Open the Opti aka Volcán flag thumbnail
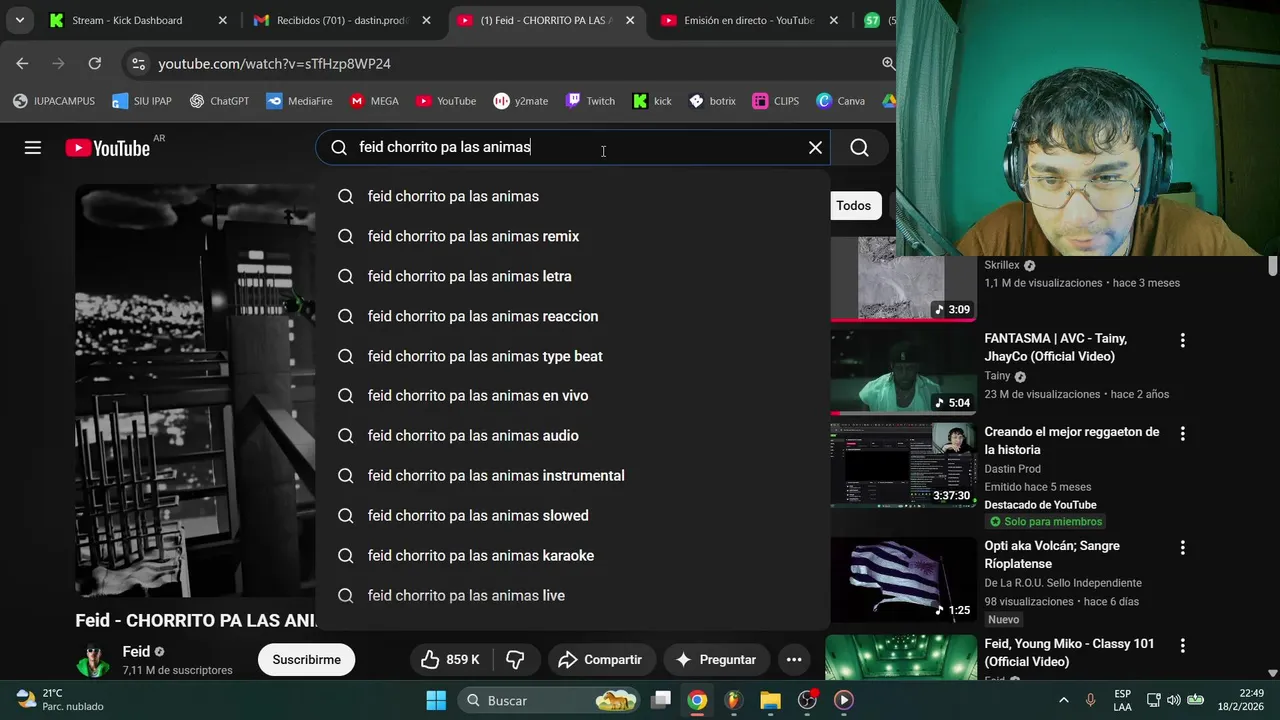 [x=903, y=579]
